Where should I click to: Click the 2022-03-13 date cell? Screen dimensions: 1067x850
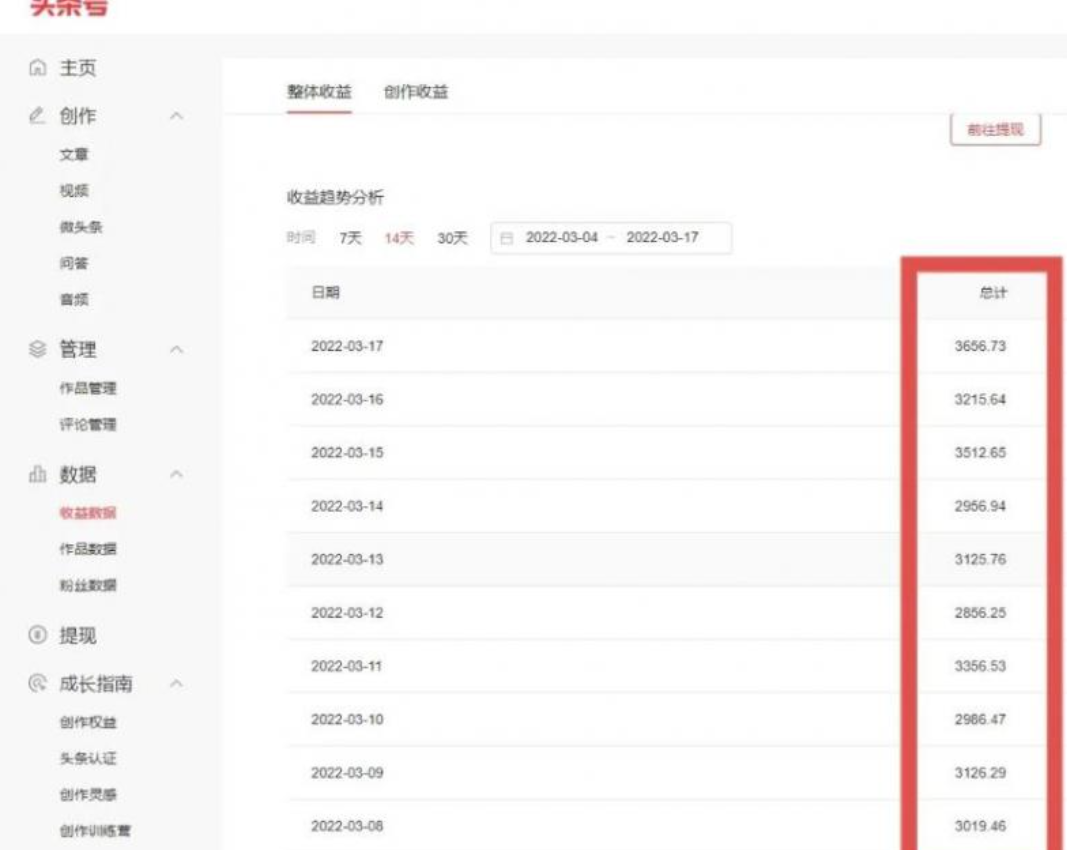[347, 559]
